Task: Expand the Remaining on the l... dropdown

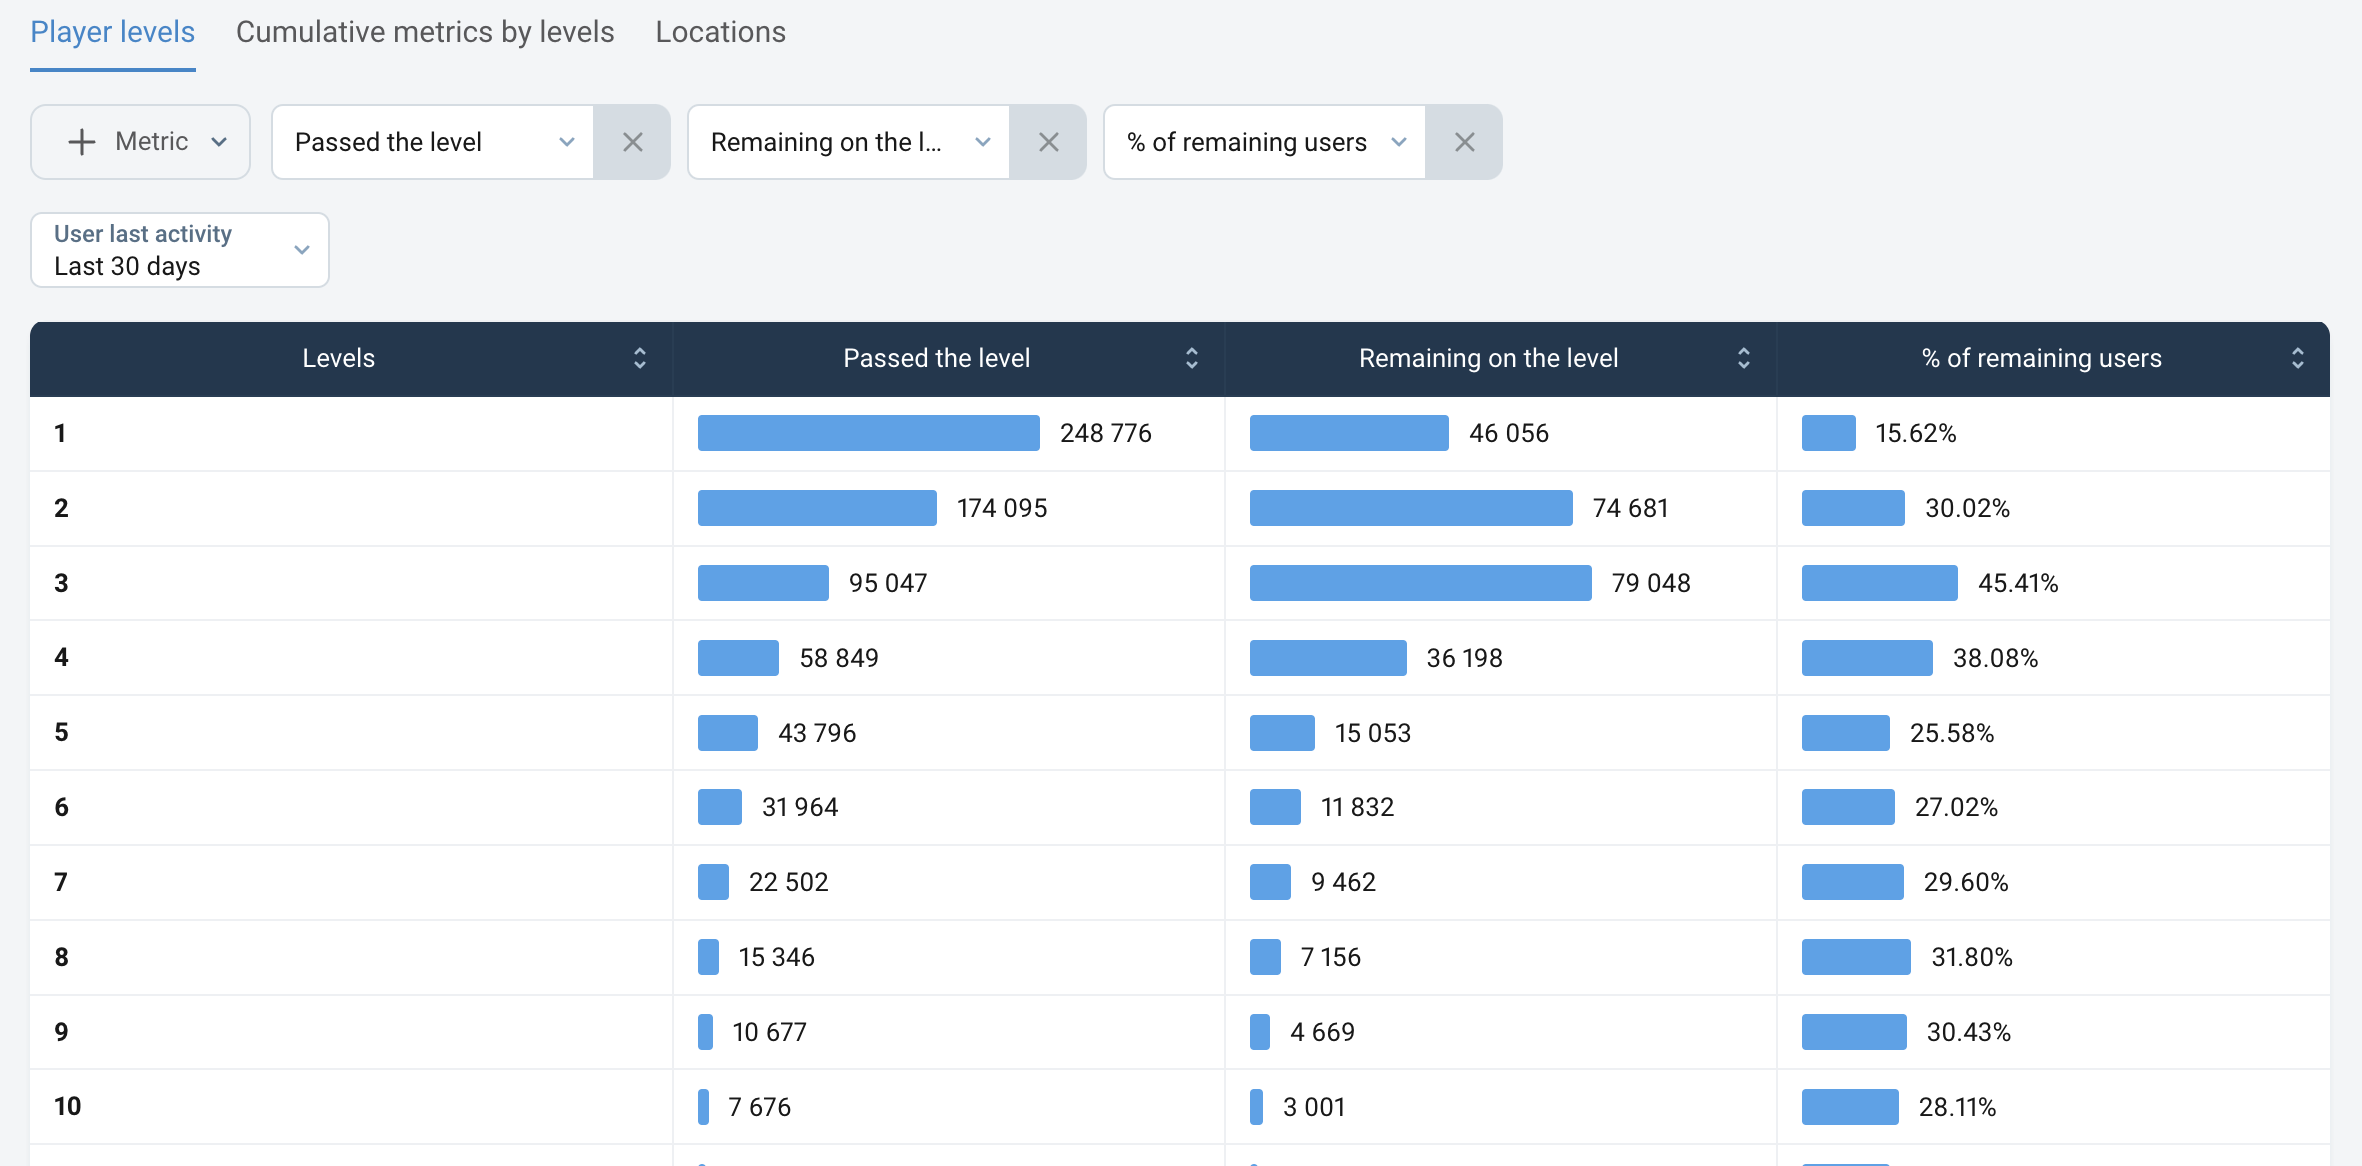Action: 849,142
